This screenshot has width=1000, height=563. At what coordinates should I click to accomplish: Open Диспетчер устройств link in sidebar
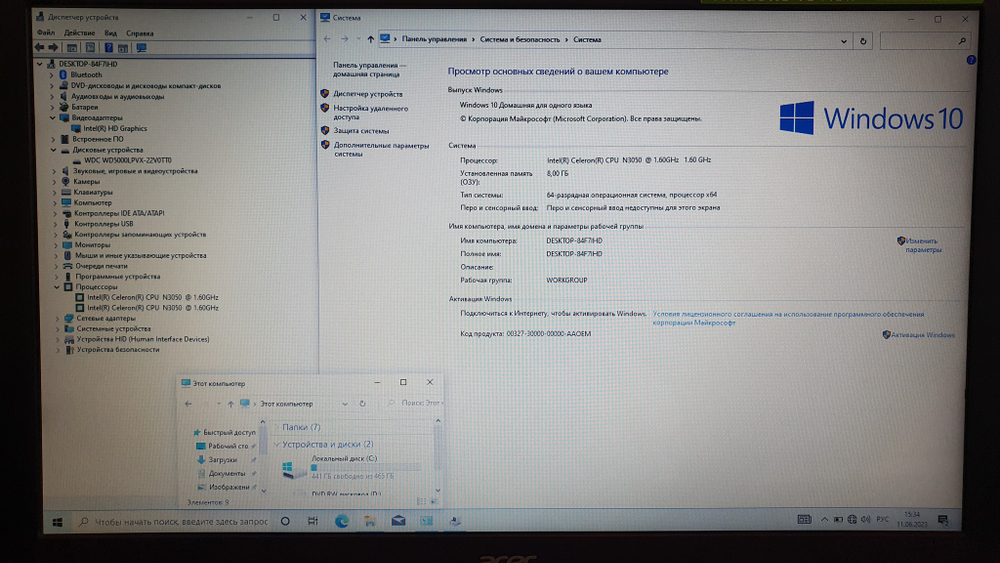pos(368,94)
